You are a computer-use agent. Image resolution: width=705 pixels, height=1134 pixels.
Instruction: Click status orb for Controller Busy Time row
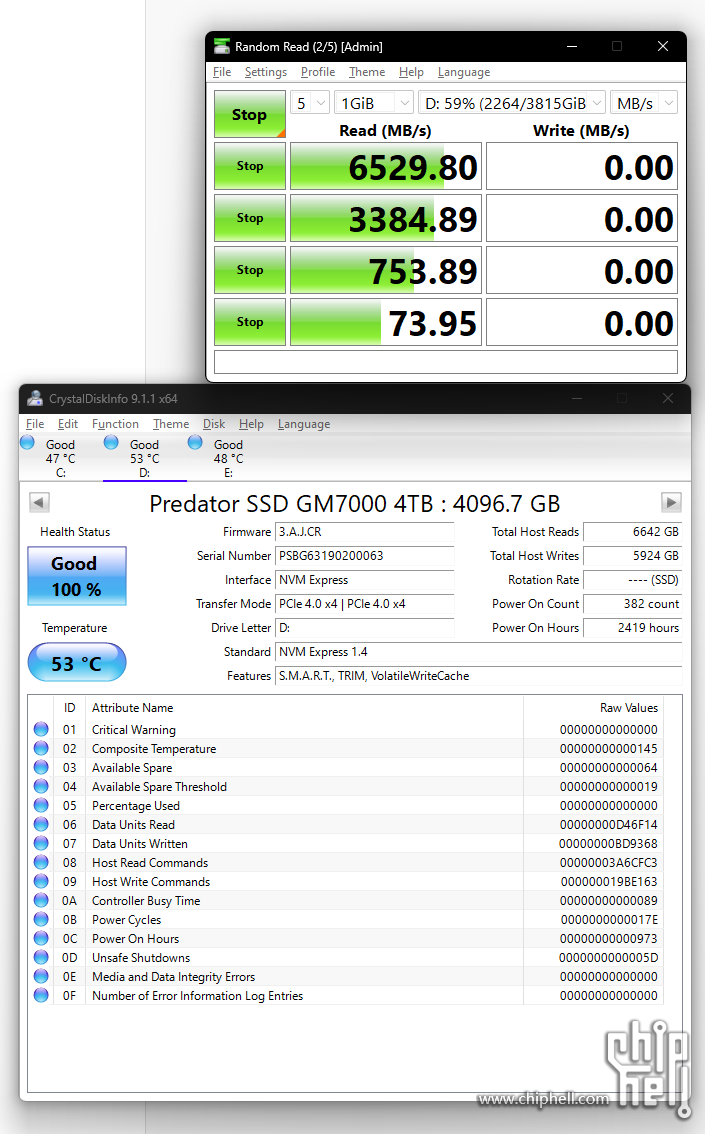tap(41, 900)
